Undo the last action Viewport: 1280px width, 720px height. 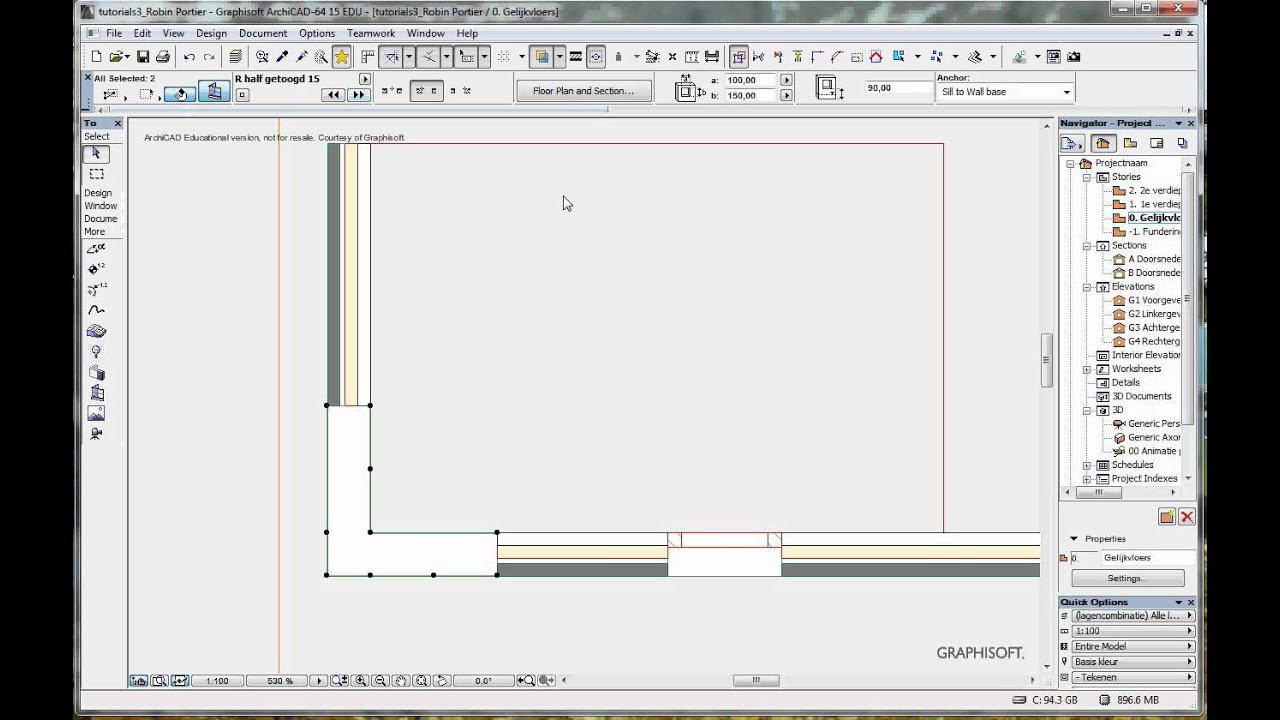(x=189, y=57)
